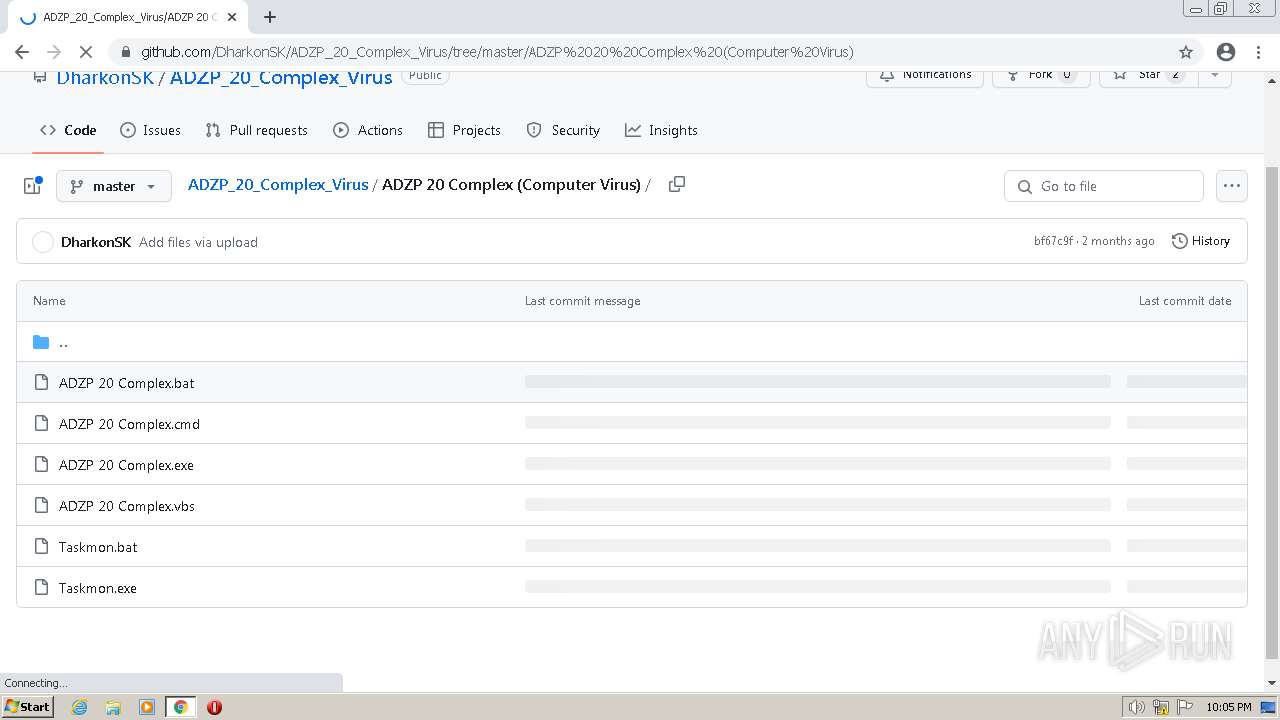Open Taskmon.bat file
This screenshot has height=720, width=1280.
click(98, 547)
